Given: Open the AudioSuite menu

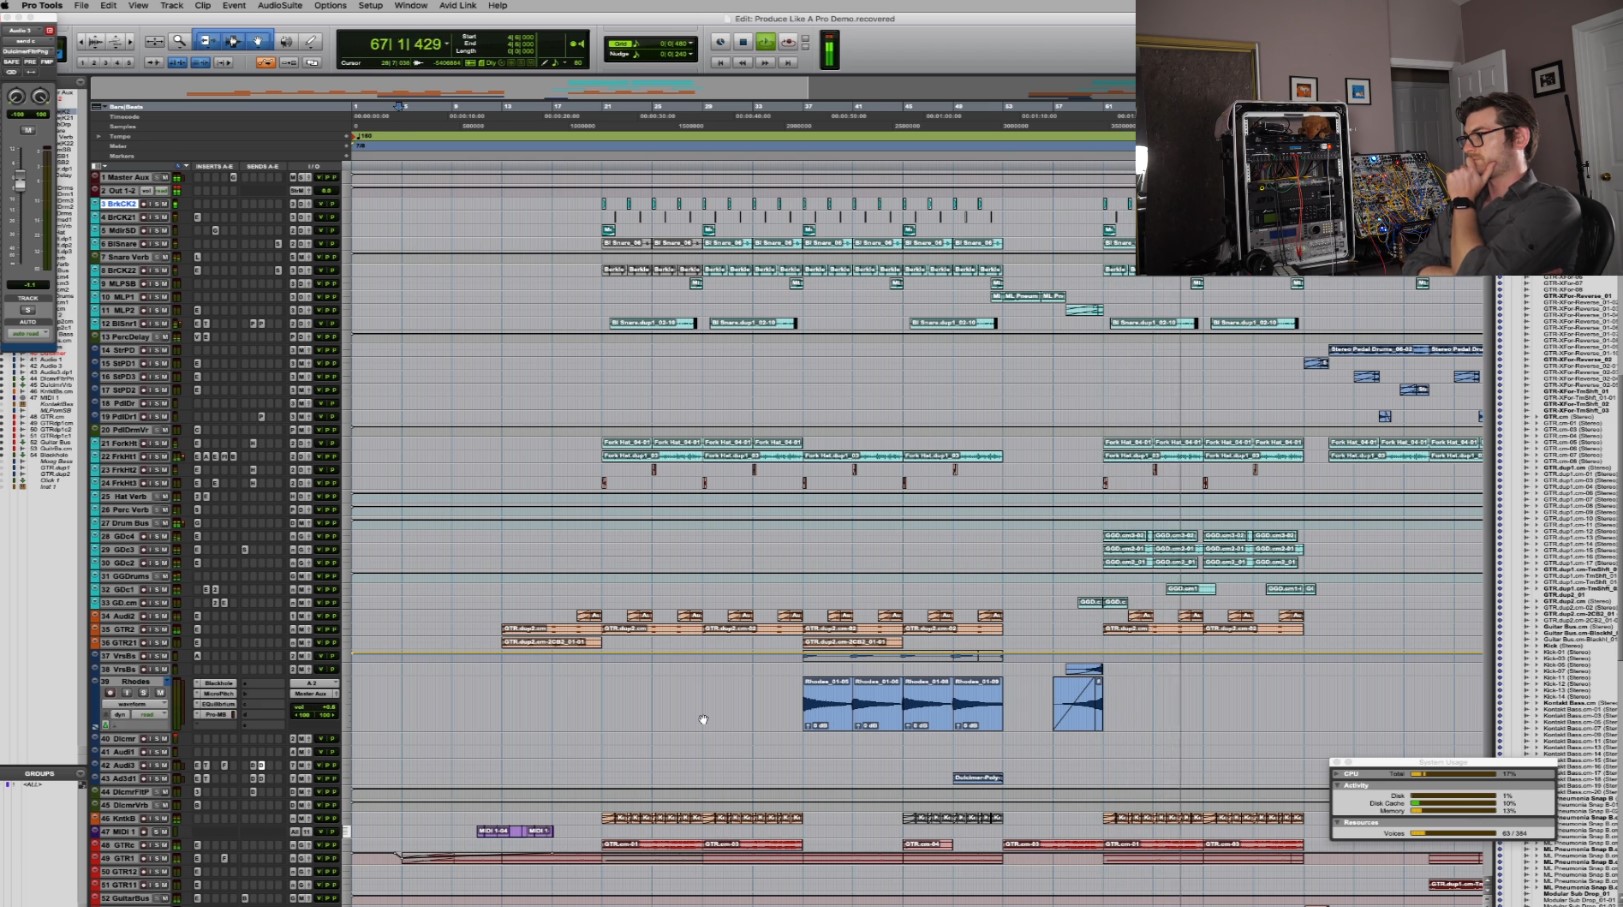Looking at the screenshot, I should coord(280,5).
